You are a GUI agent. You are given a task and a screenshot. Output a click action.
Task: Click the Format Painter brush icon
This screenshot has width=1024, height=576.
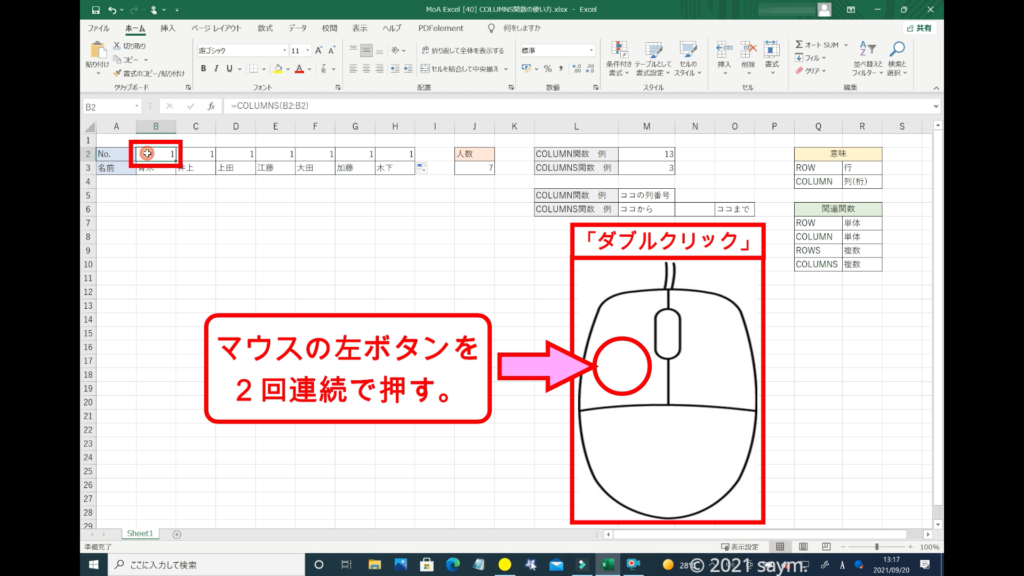tap(118, 73)
